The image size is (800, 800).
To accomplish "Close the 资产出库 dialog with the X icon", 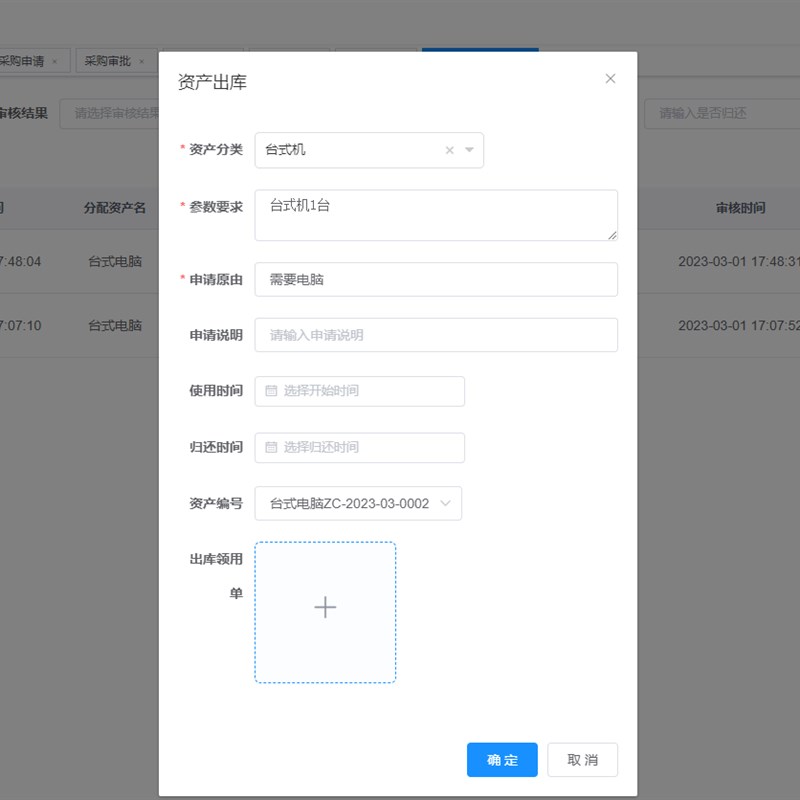I will click(610, 79).
